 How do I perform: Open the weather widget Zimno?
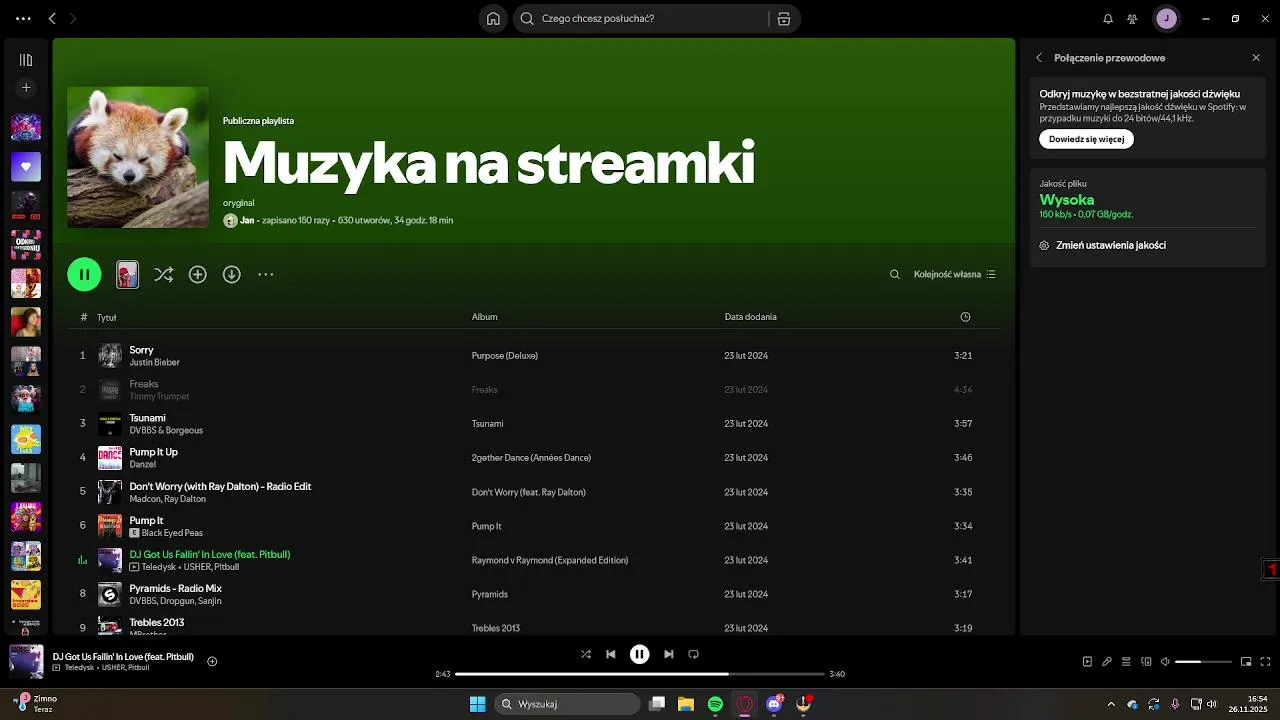tap(36, 703)
